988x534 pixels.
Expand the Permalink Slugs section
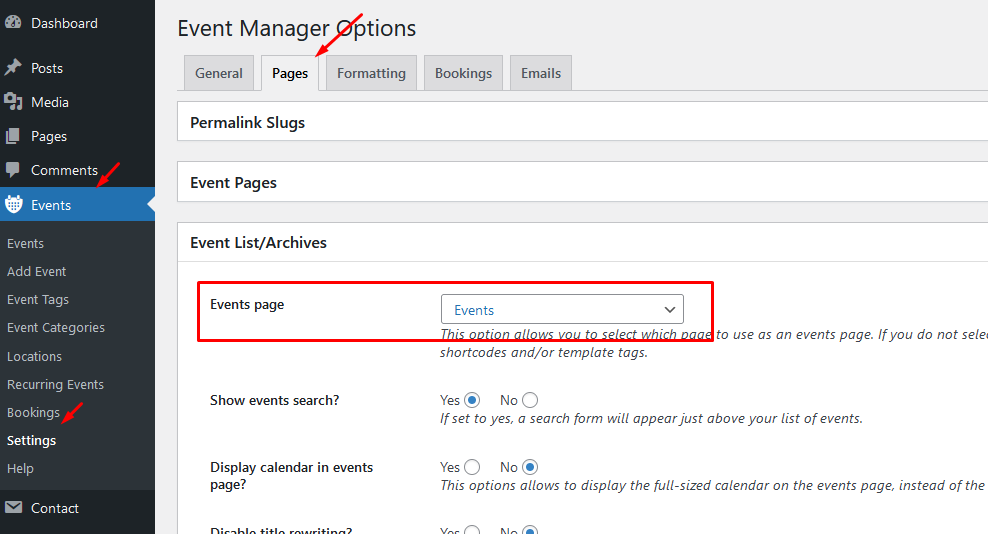coord(247,123)
